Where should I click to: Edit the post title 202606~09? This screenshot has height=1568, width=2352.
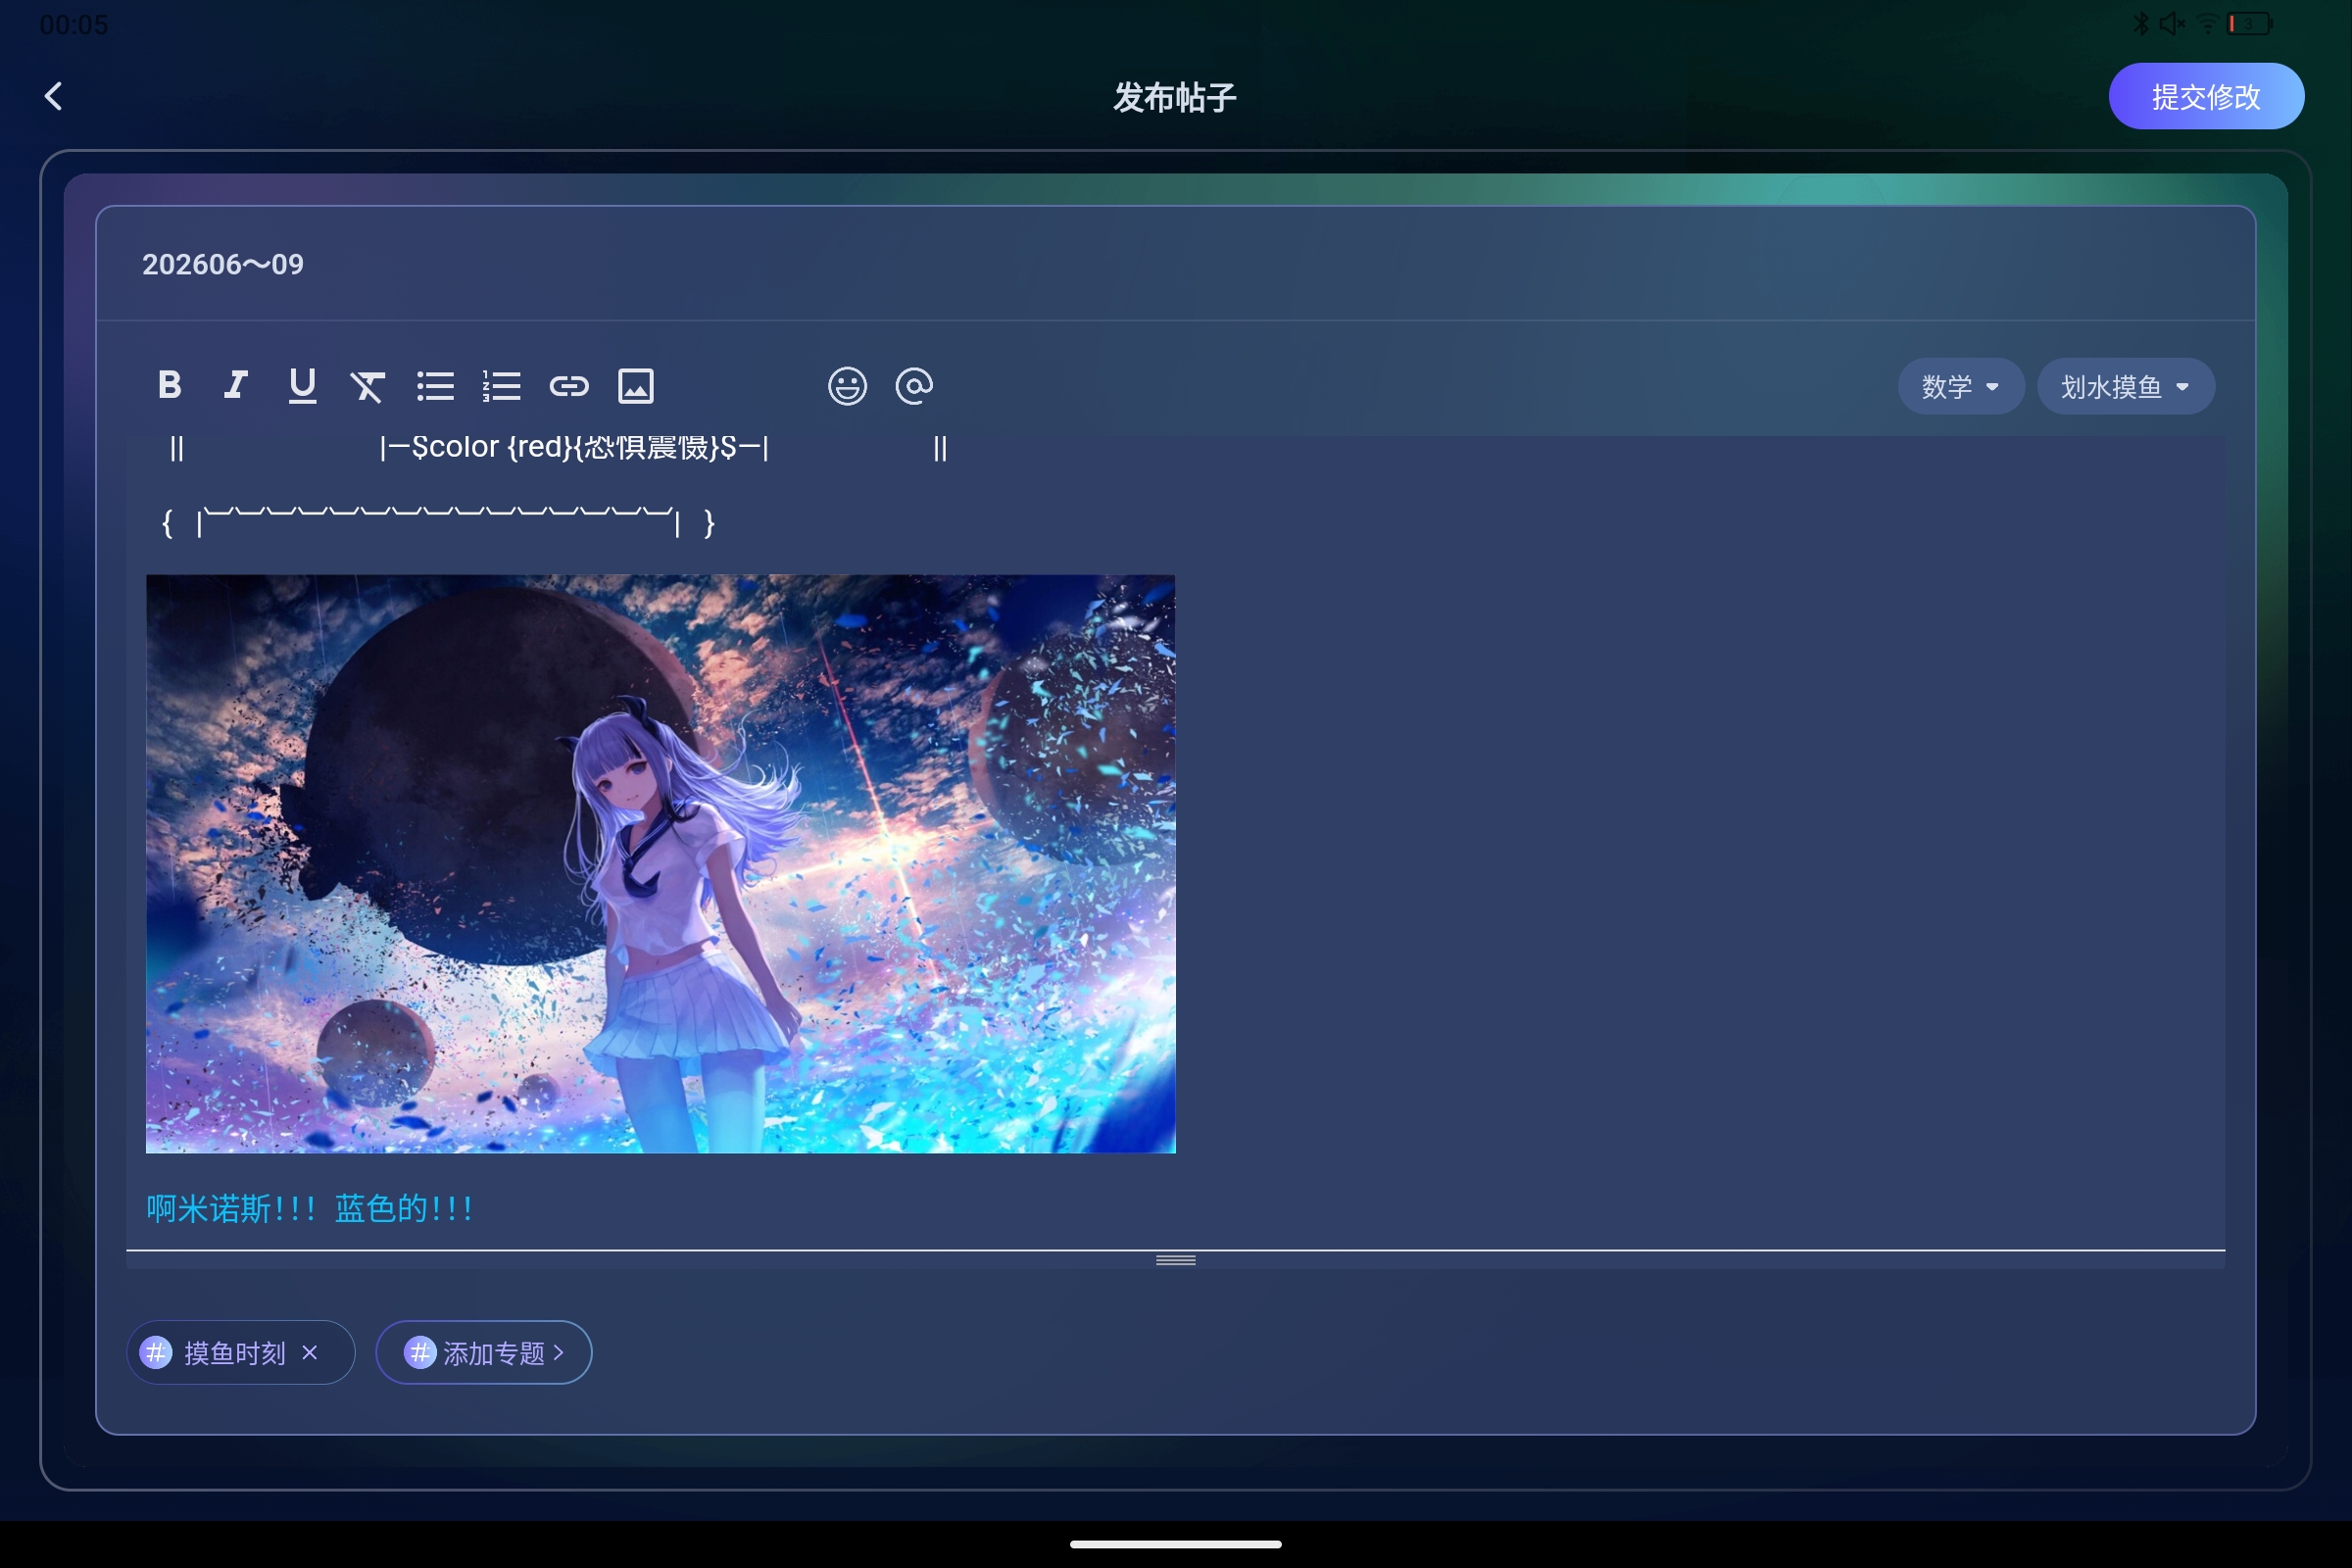1175,264
